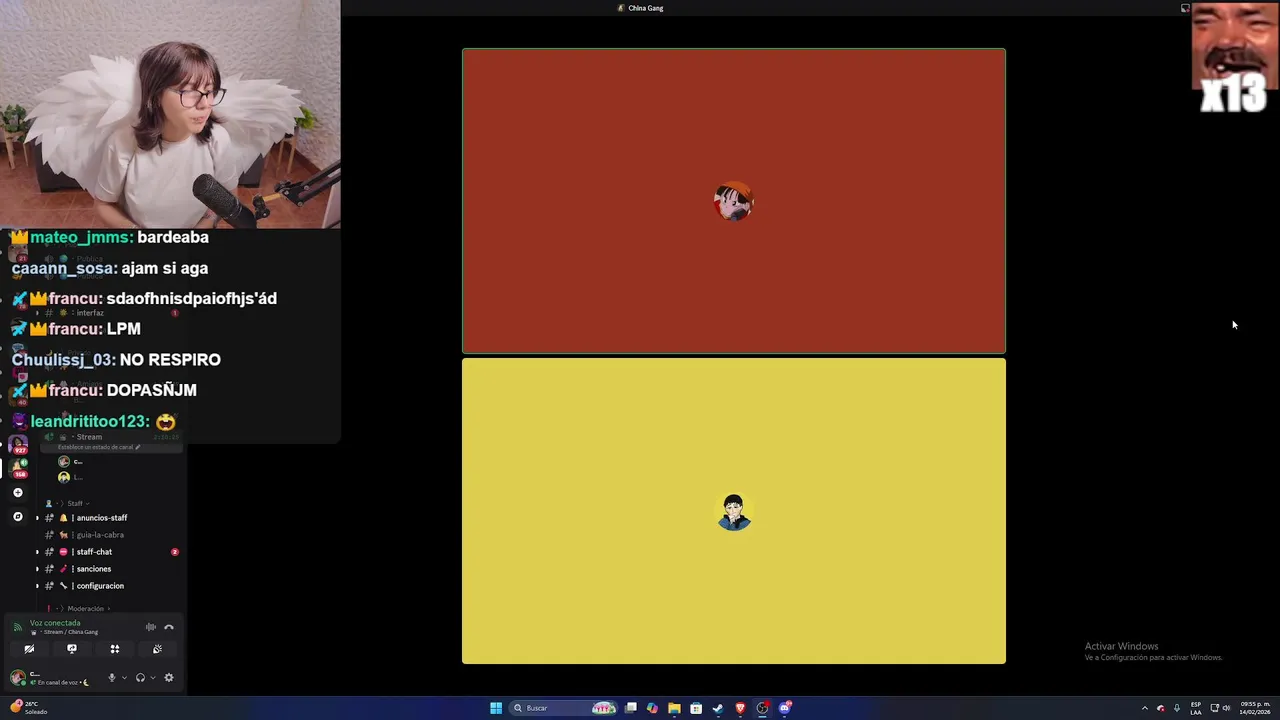Click the share screen button

(x=72, y=649)
